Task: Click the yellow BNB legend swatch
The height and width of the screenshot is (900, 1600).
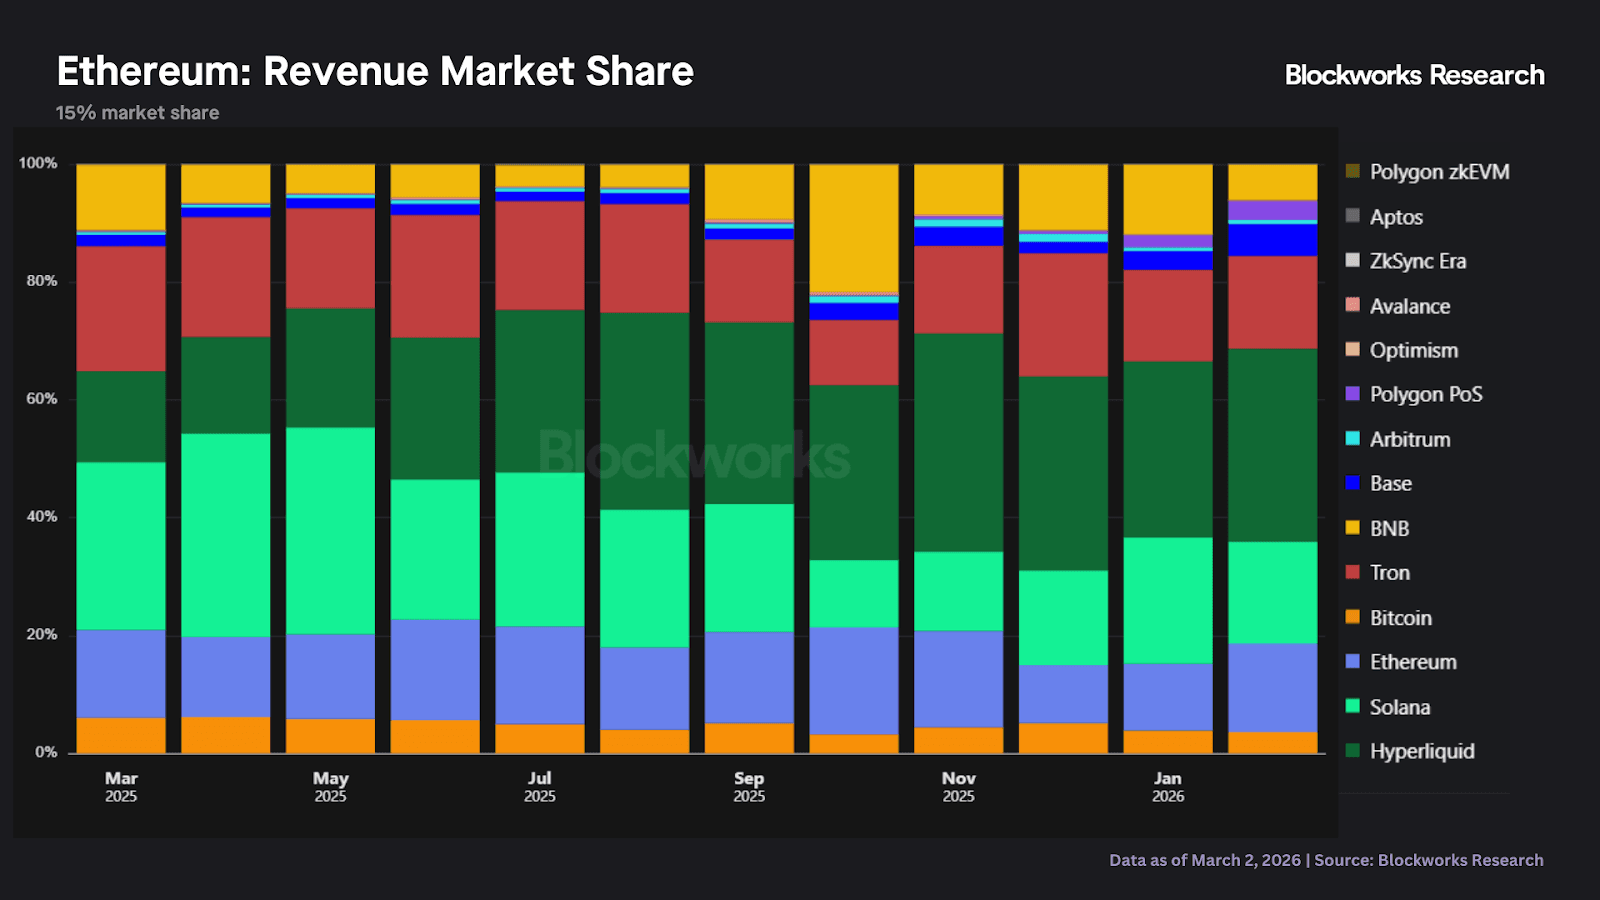Action: click(x=1353, y=527)
